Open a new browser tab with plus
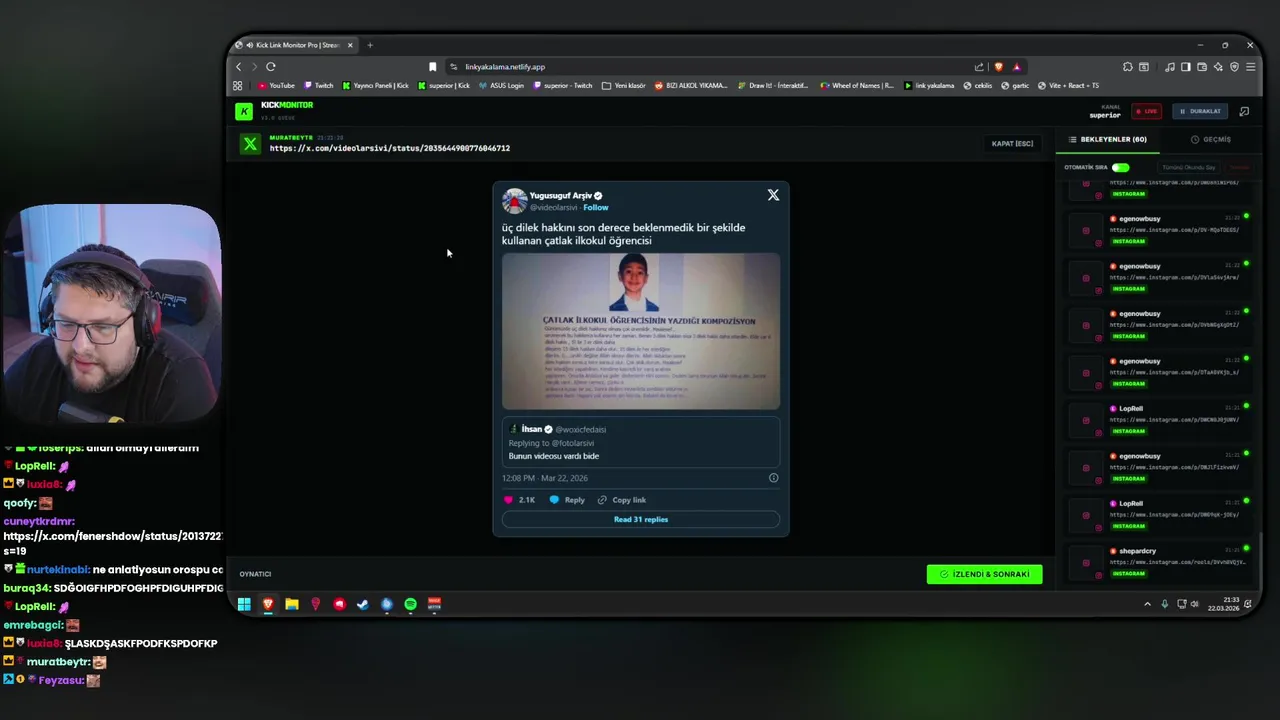Screen dimensions: 1280x720 370,45
